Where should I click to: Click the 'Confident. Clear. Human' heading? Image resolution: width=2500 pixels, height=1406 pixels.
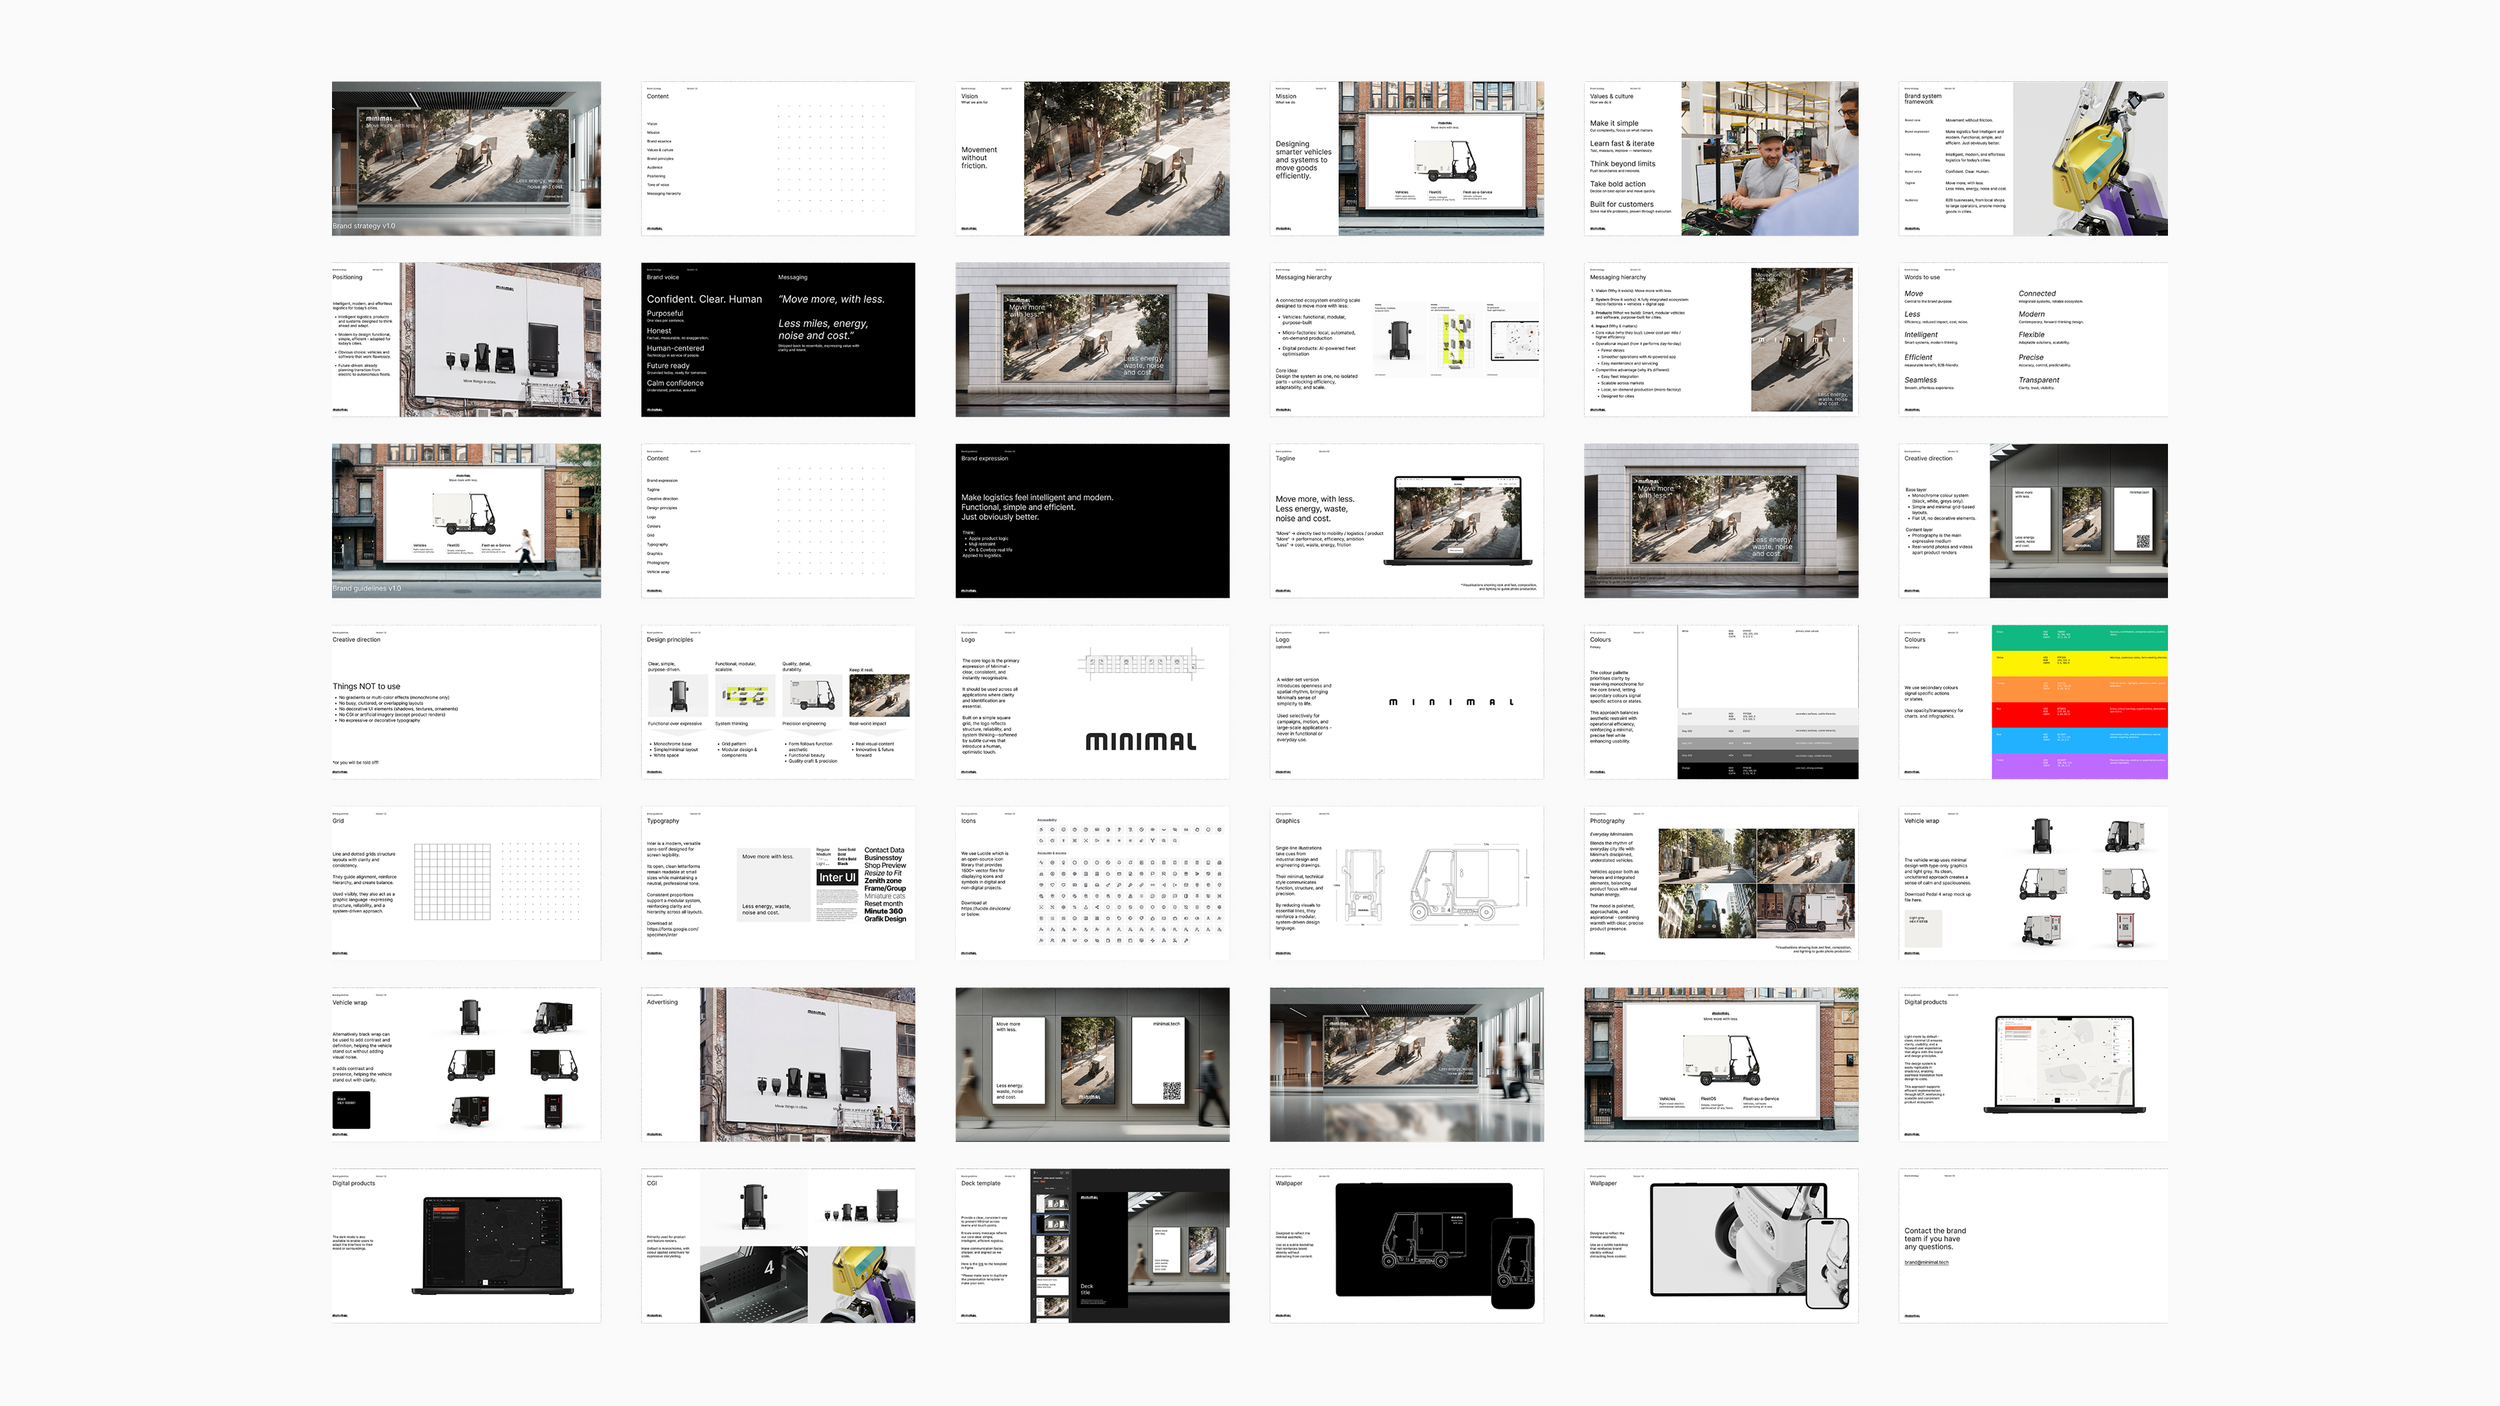click(x=704, y=299)
